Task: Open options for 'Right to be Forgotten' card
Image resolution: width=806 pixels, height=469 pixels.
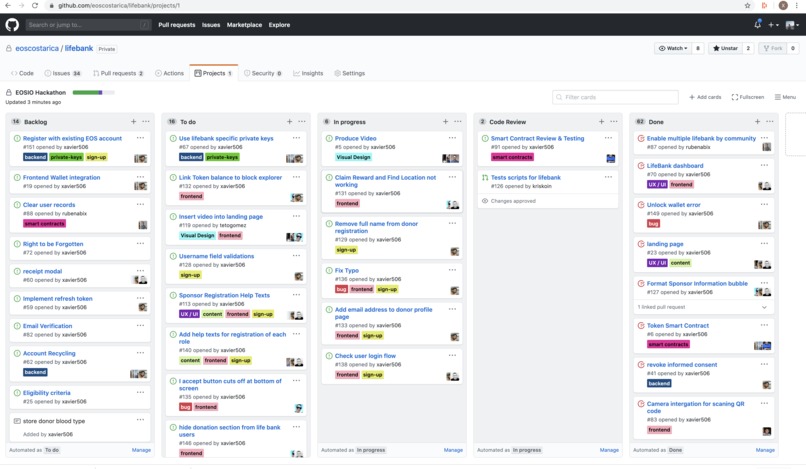Action: 140,243
